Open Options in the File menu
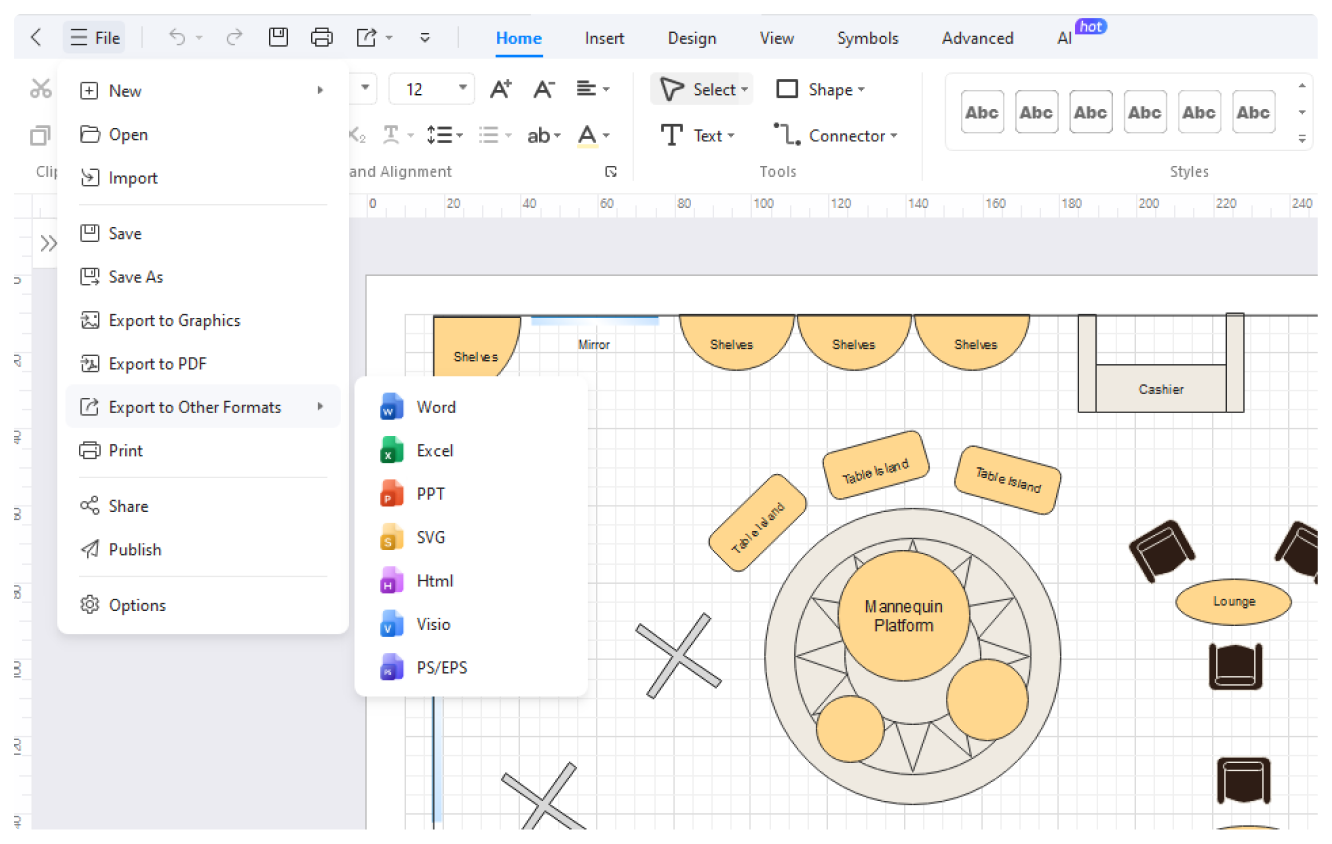Screen dimensions: 1332x844 [203, 605]
